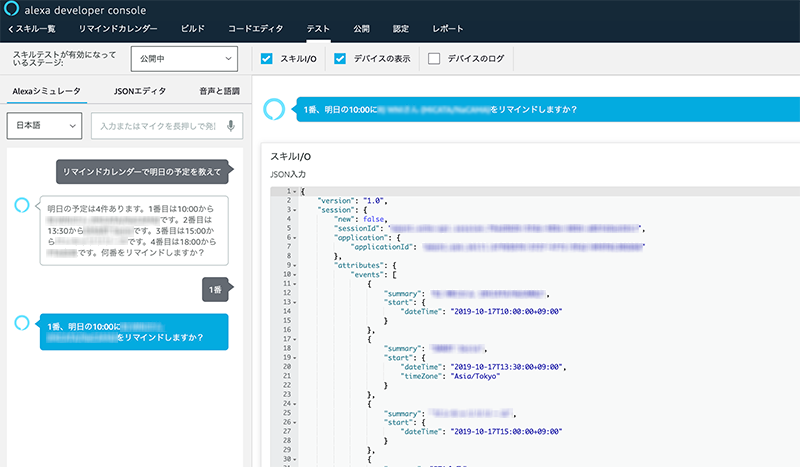Switch to 音声と語調 tab
Image resolution: width=800 pixels, height=467 pixels.
pyautogui.click(x=219, y=91)
